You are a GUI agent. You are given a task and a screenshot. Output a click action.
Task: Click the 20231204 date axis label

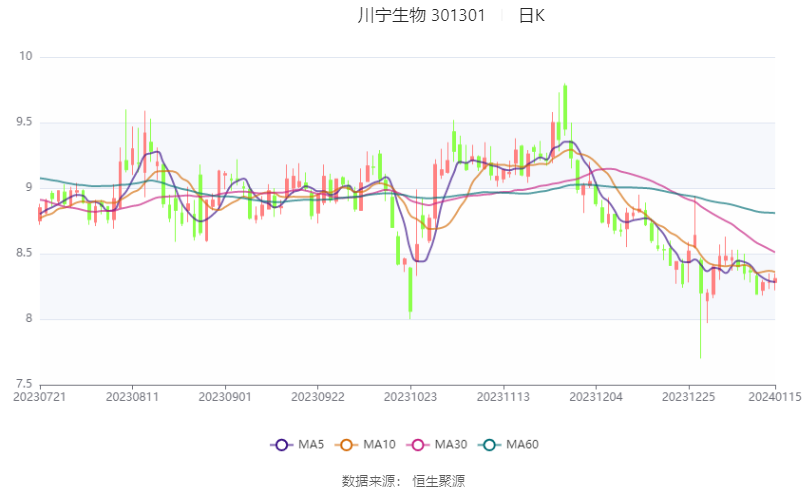595,397
